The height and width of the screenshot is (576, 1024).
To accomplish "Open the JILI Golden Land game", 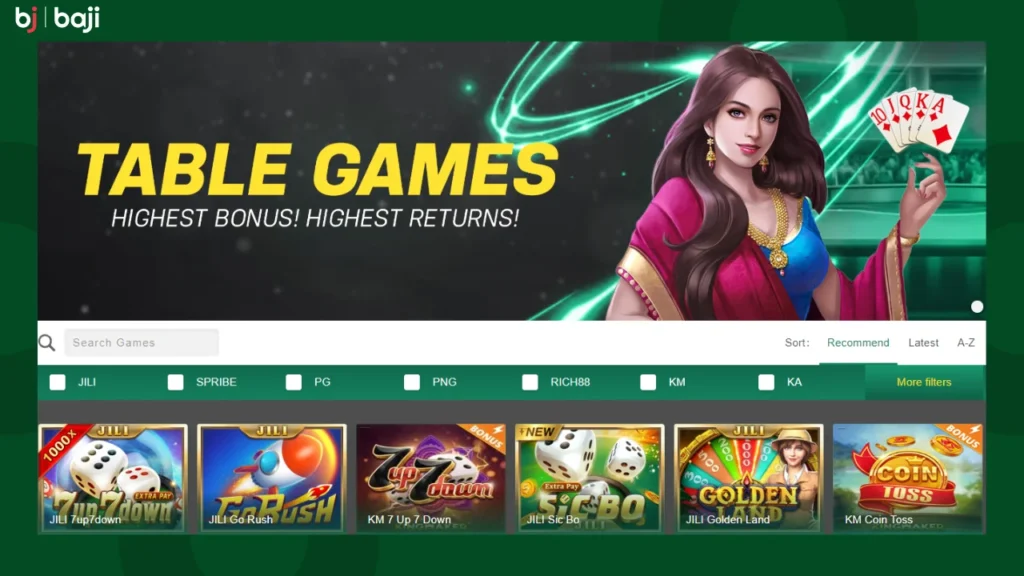I will point(749,478).
